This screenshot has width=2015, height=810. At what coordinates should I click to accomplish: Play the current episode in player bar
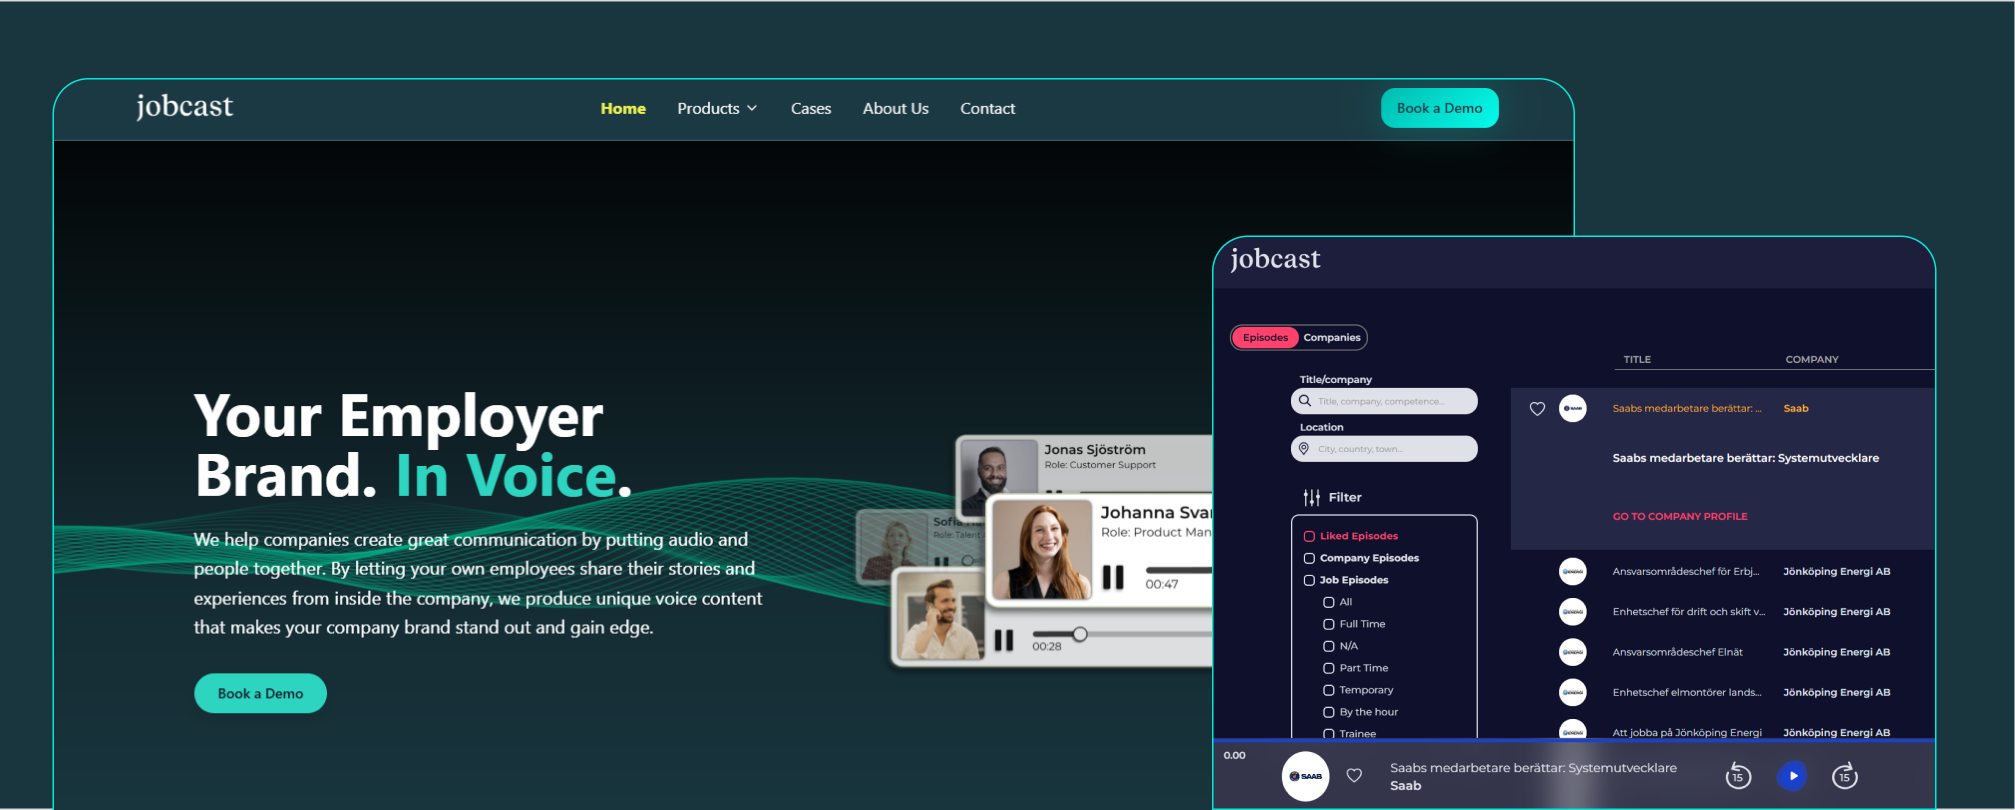click(x=1792, y=775)
